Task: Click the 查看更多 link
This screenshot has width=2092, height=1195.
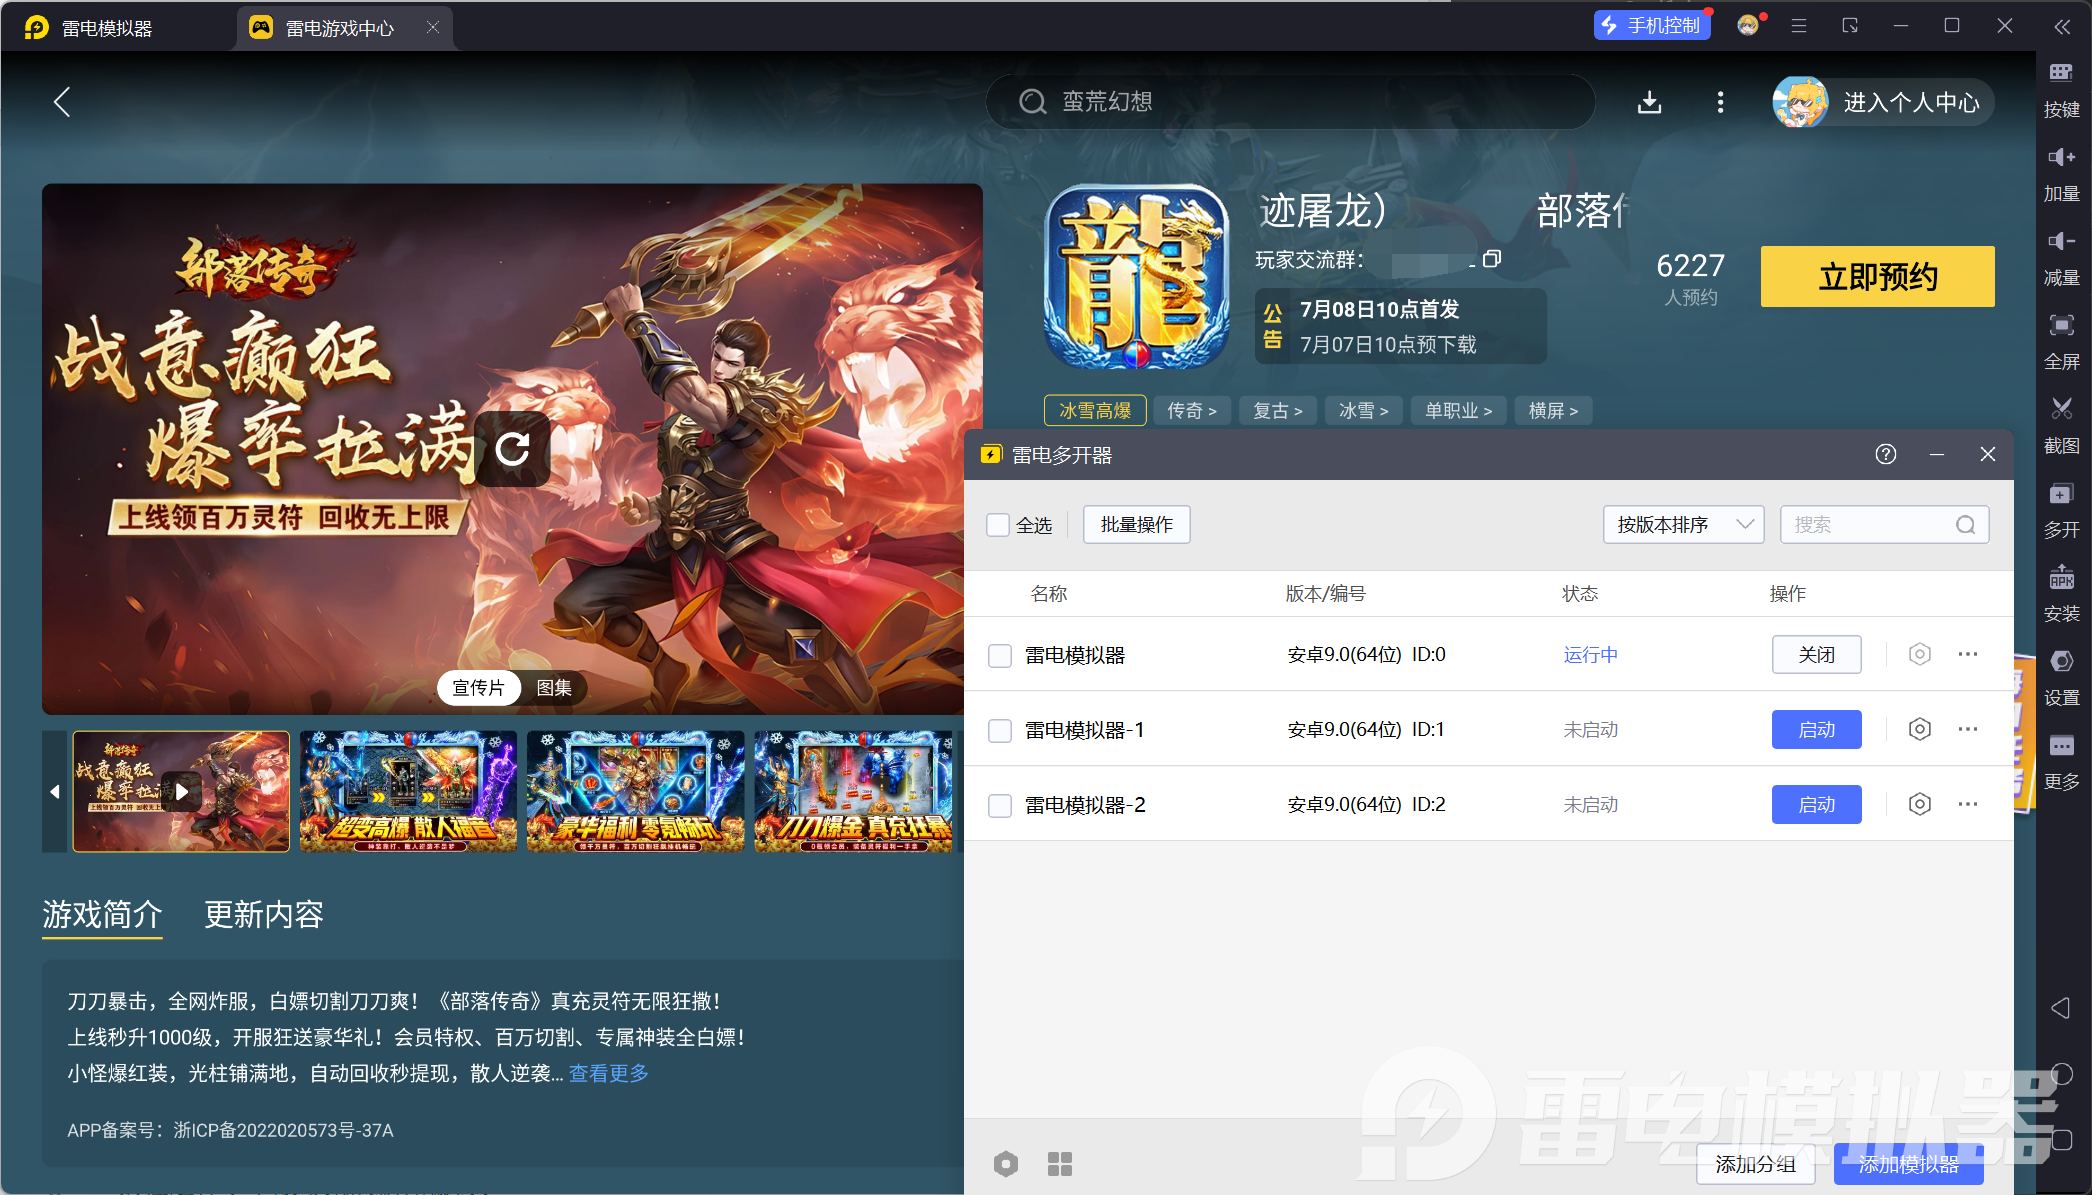Action: coord(609,1074)
